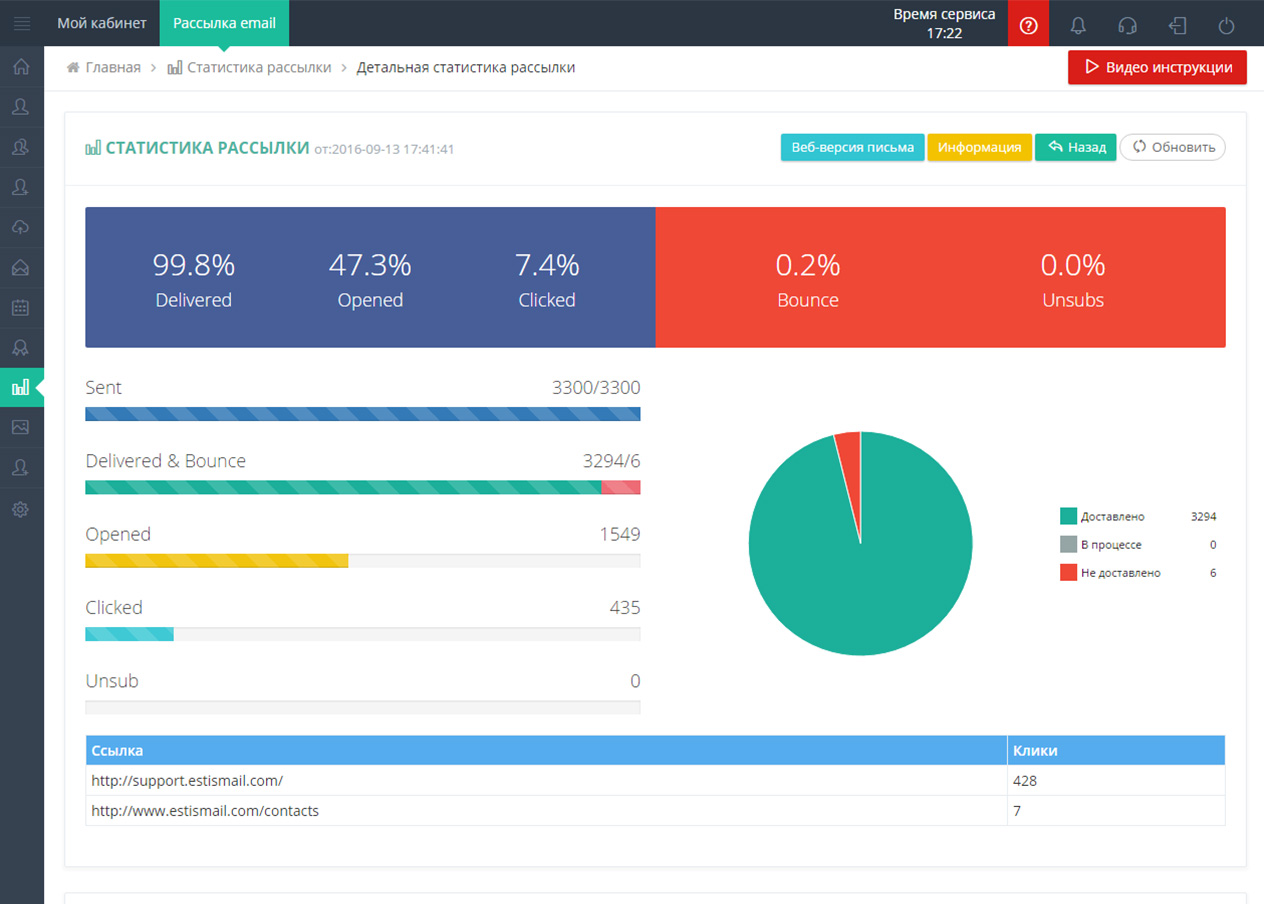Select the Рассылка email tab
This screenshot has height=904, width=1264.
(224, 23)
